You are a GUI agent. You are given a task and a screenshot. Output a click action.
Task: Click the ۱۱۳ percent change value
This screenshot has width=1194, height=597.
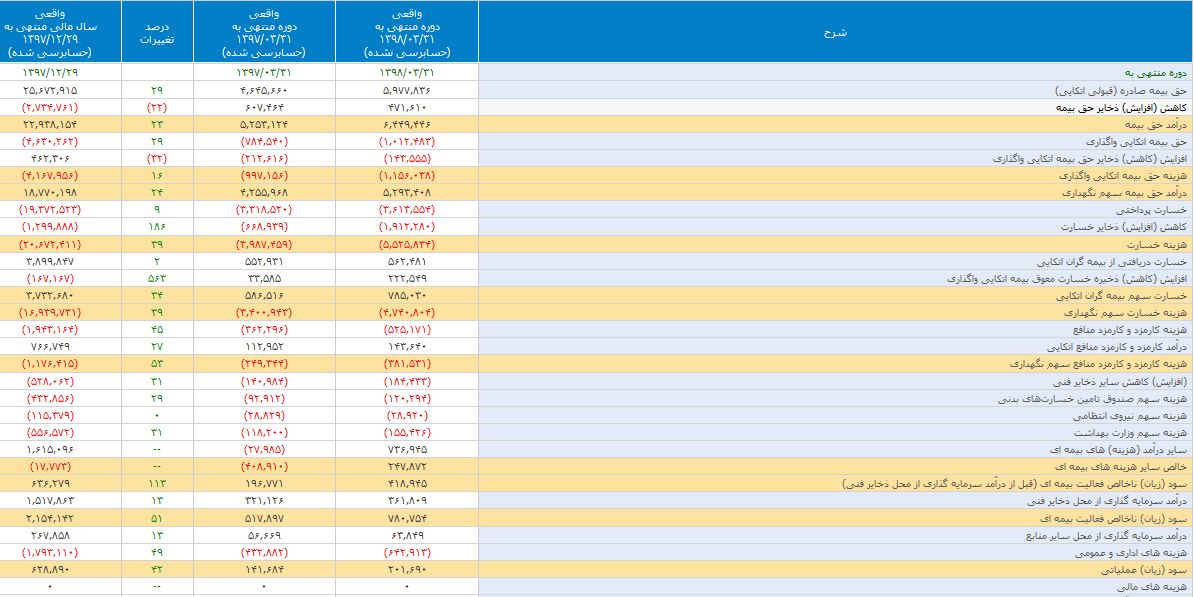click(157, 484)
